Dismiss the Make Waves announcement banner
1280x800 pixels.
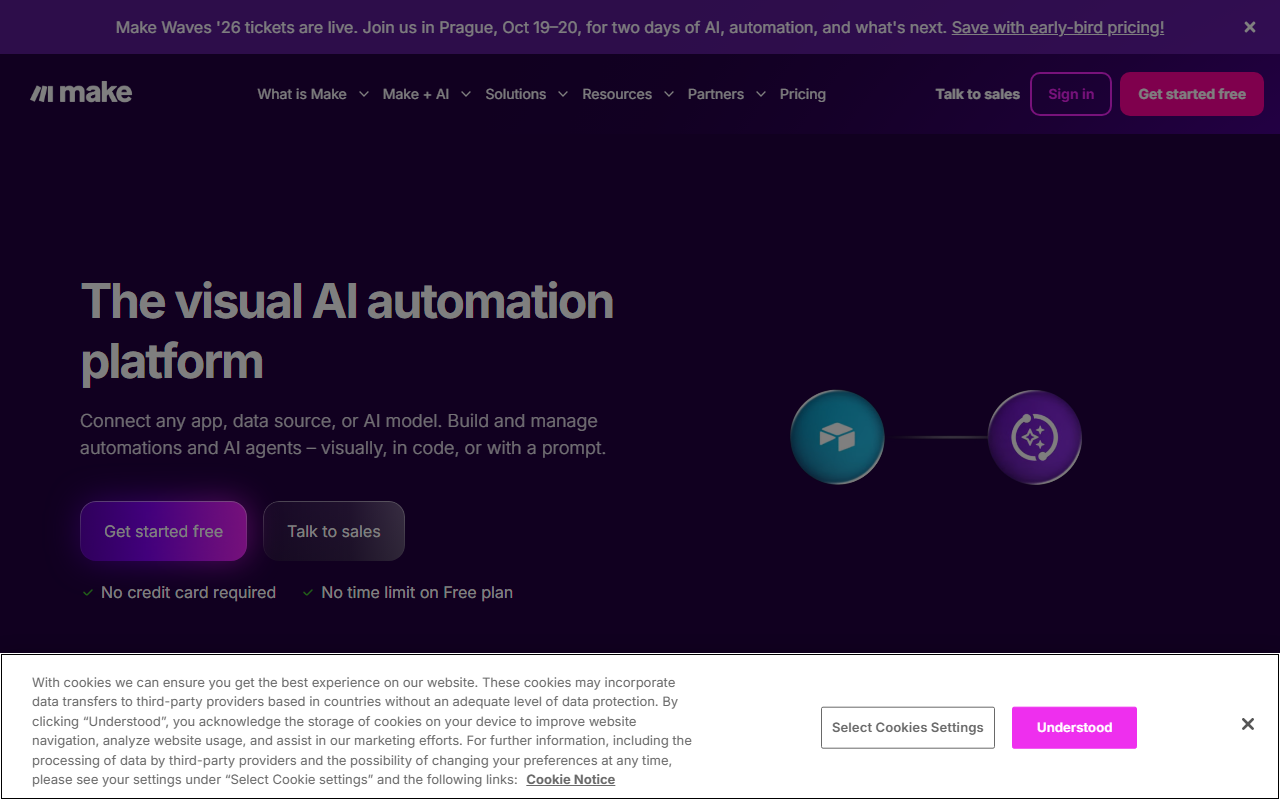coord(1250,27)
